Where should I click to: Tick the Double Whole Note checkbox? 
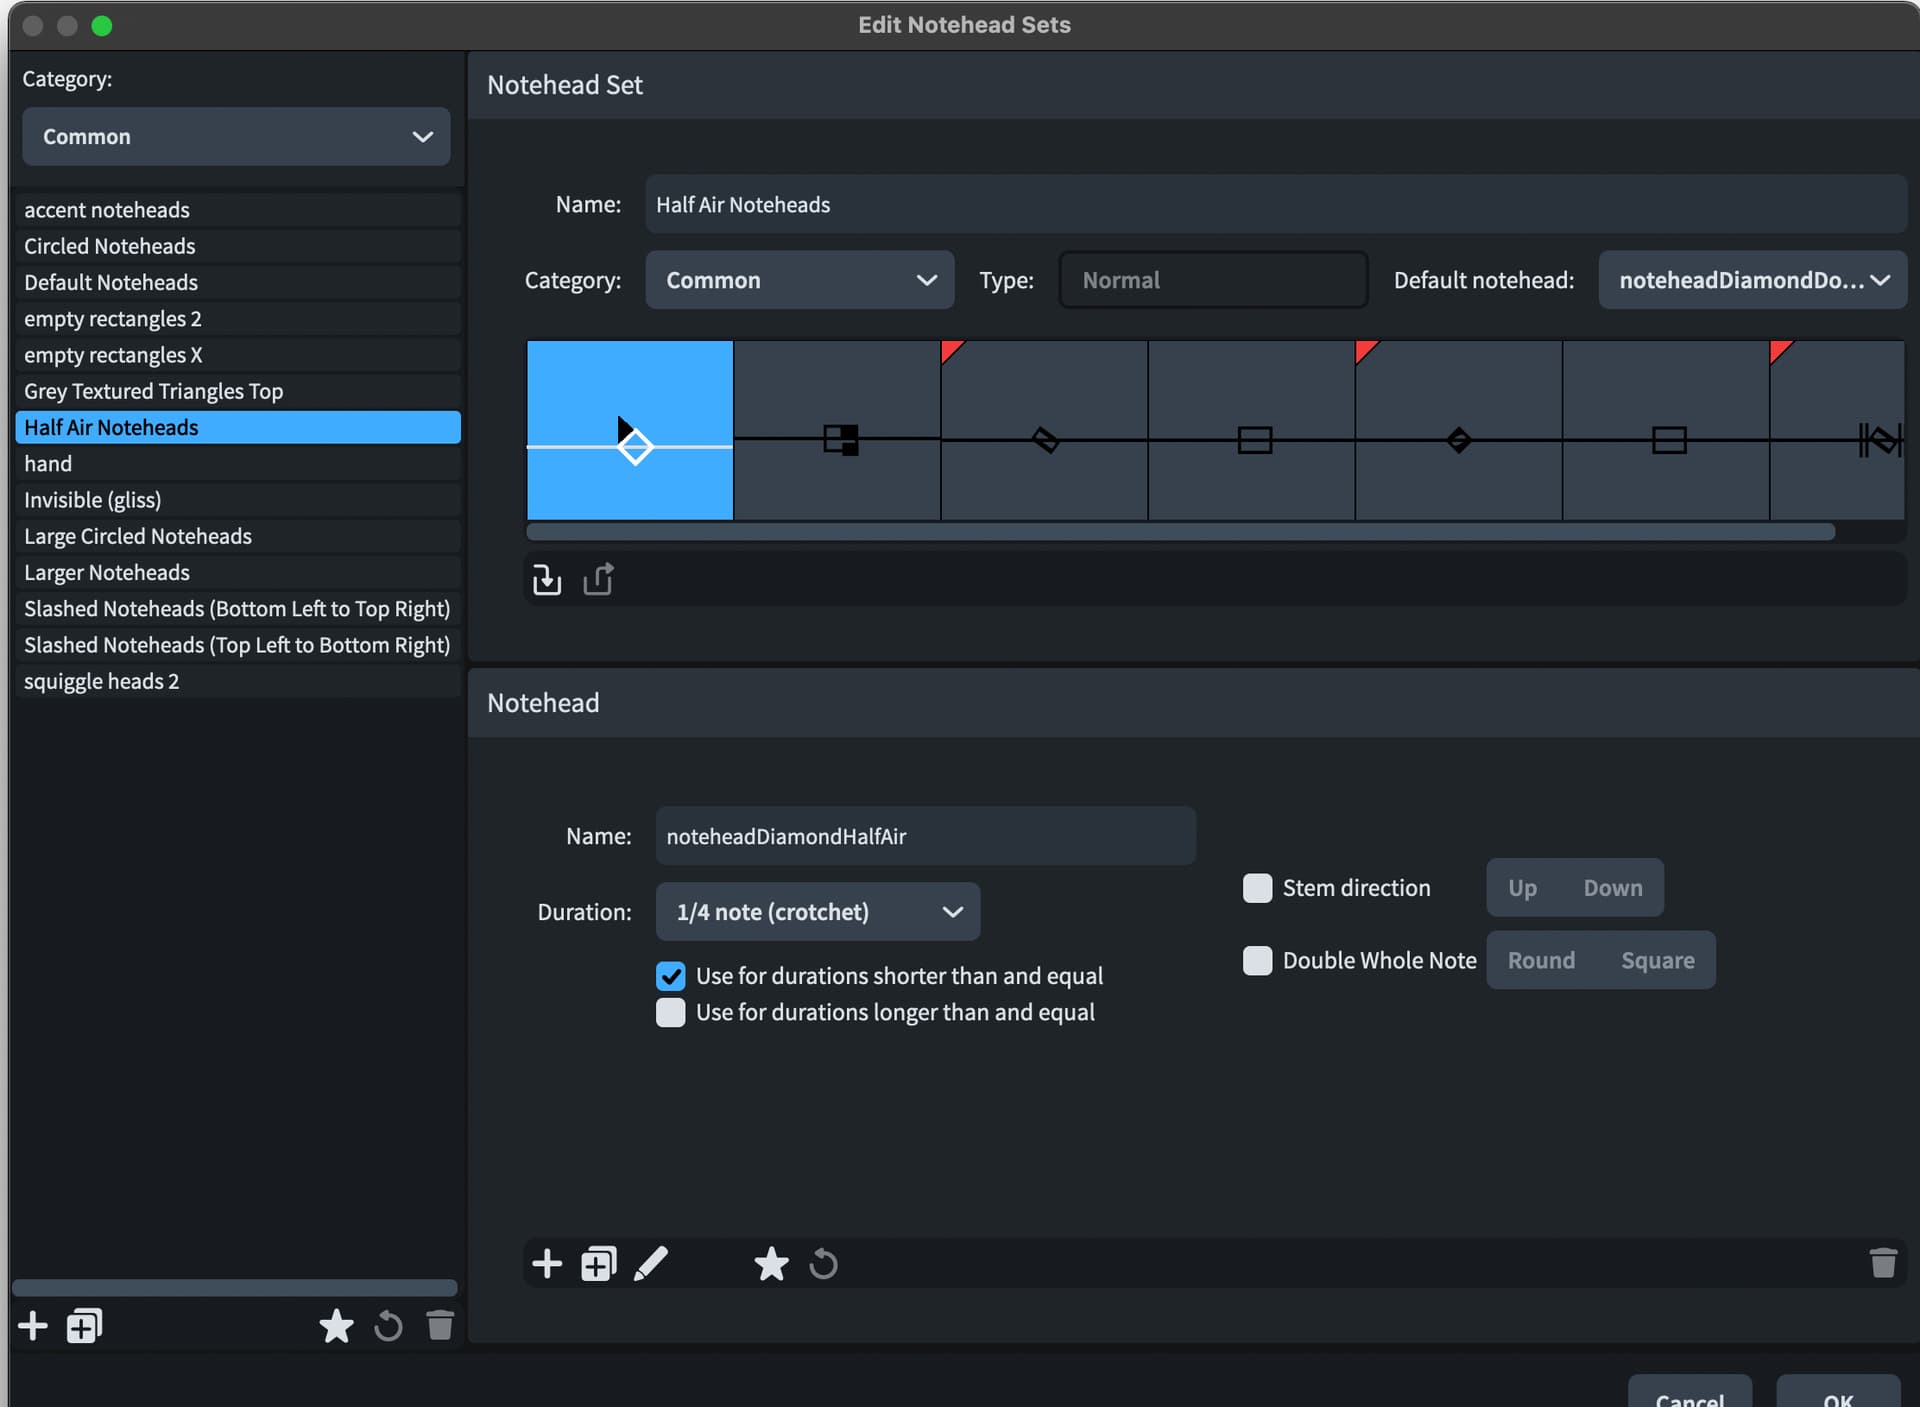[1257, 960]
